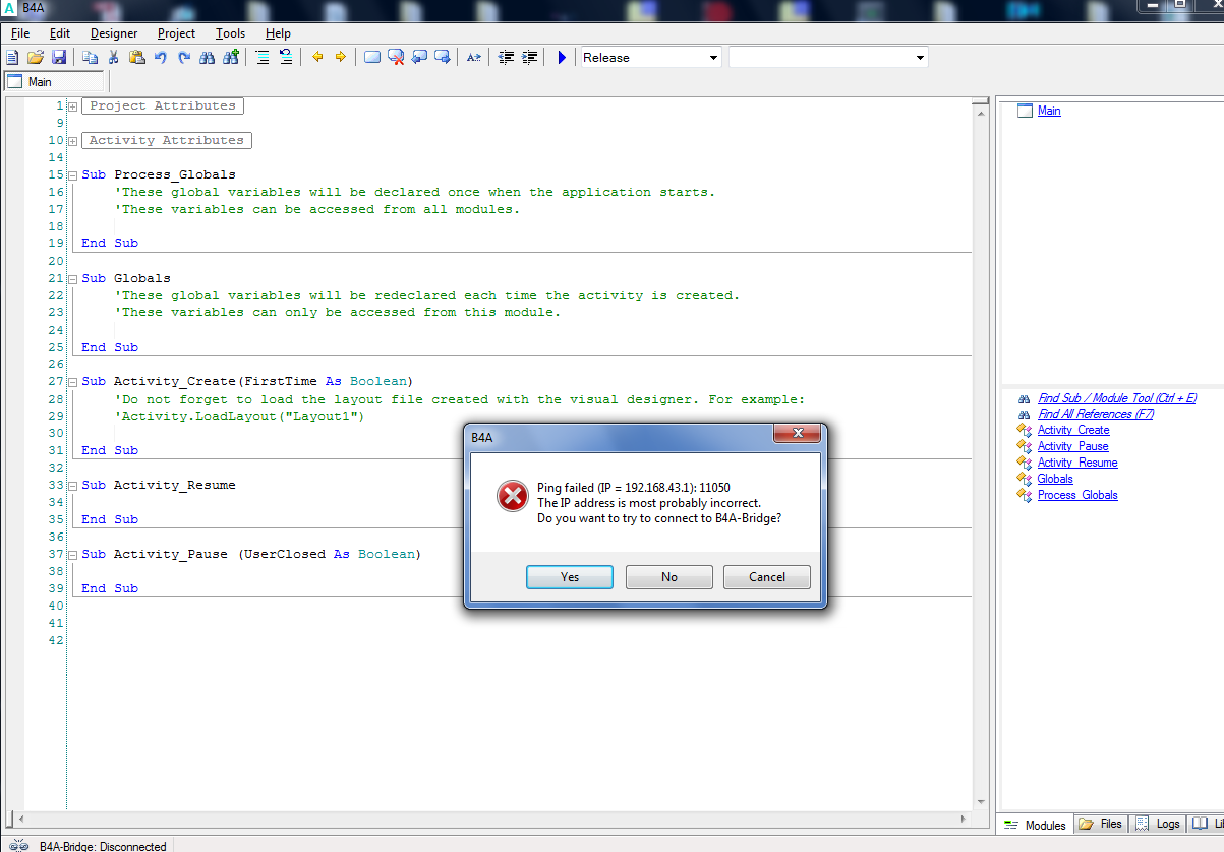1224x852 pixels.
Task: Open the empty combo box beside Release
Action: coord(828,58)
